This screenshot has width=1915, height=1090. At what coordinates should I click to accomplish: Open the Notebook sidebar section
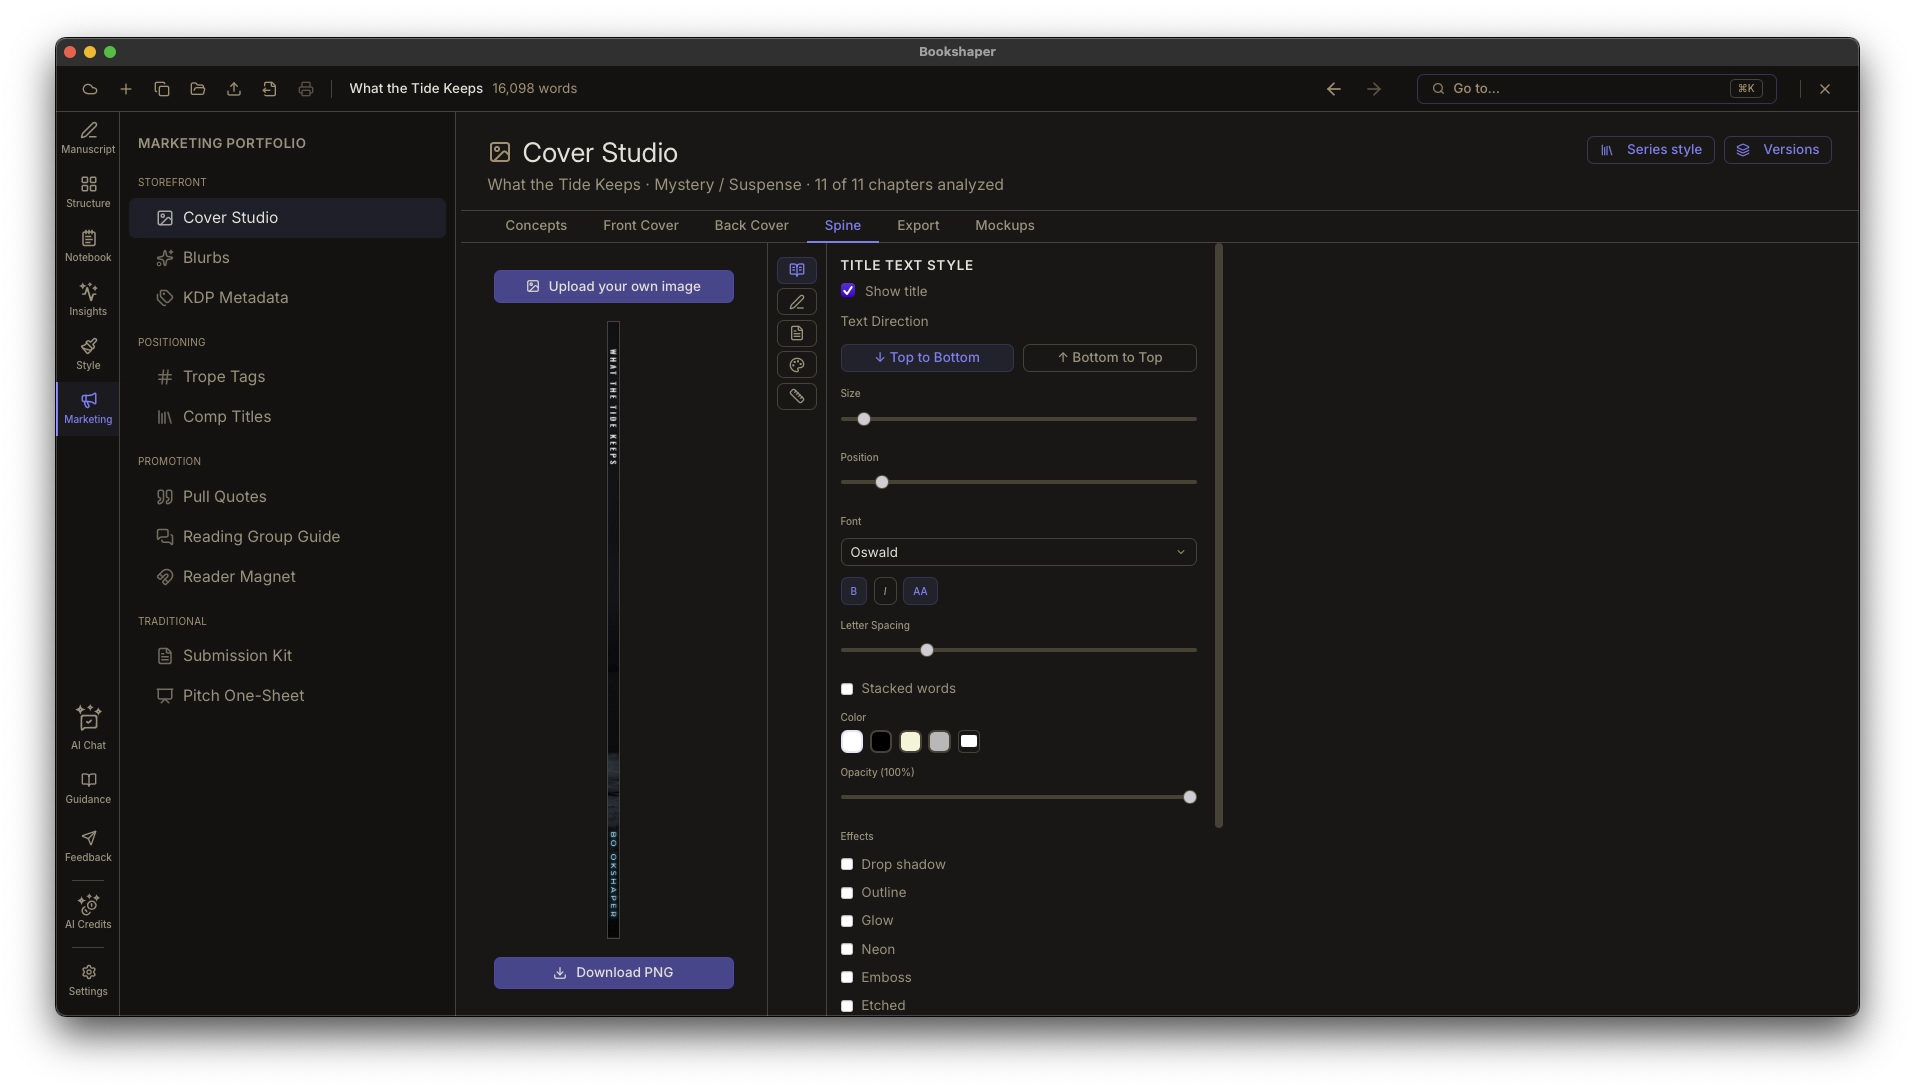tap(88, 246)
